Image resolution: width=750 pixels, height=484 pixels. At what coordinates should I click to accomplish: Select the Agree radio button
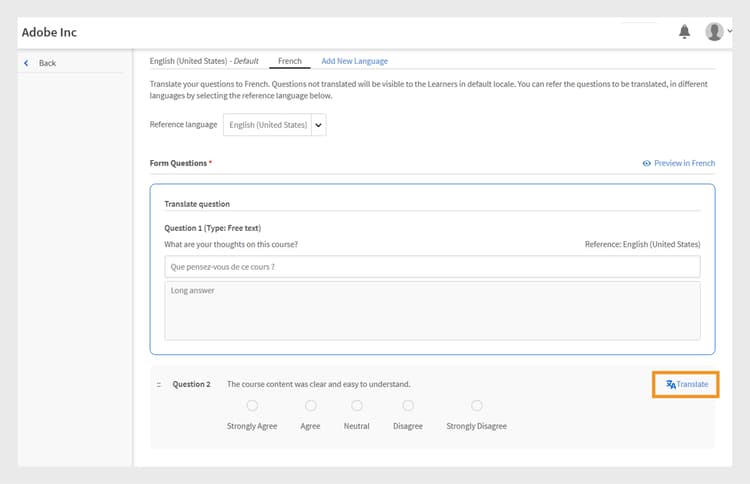click(311, 405)
